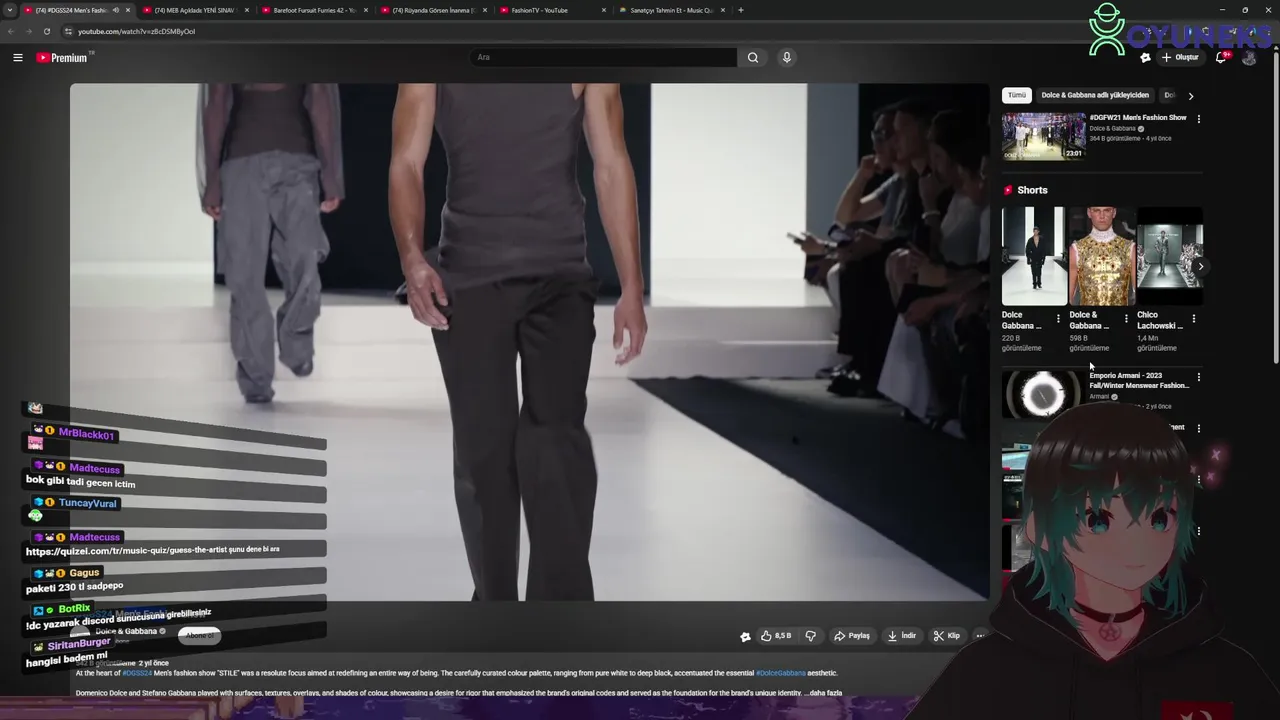1280x720 pixels.
Task: Open options menu for #DGFW21 video
Action: [x=1199, y=119]
